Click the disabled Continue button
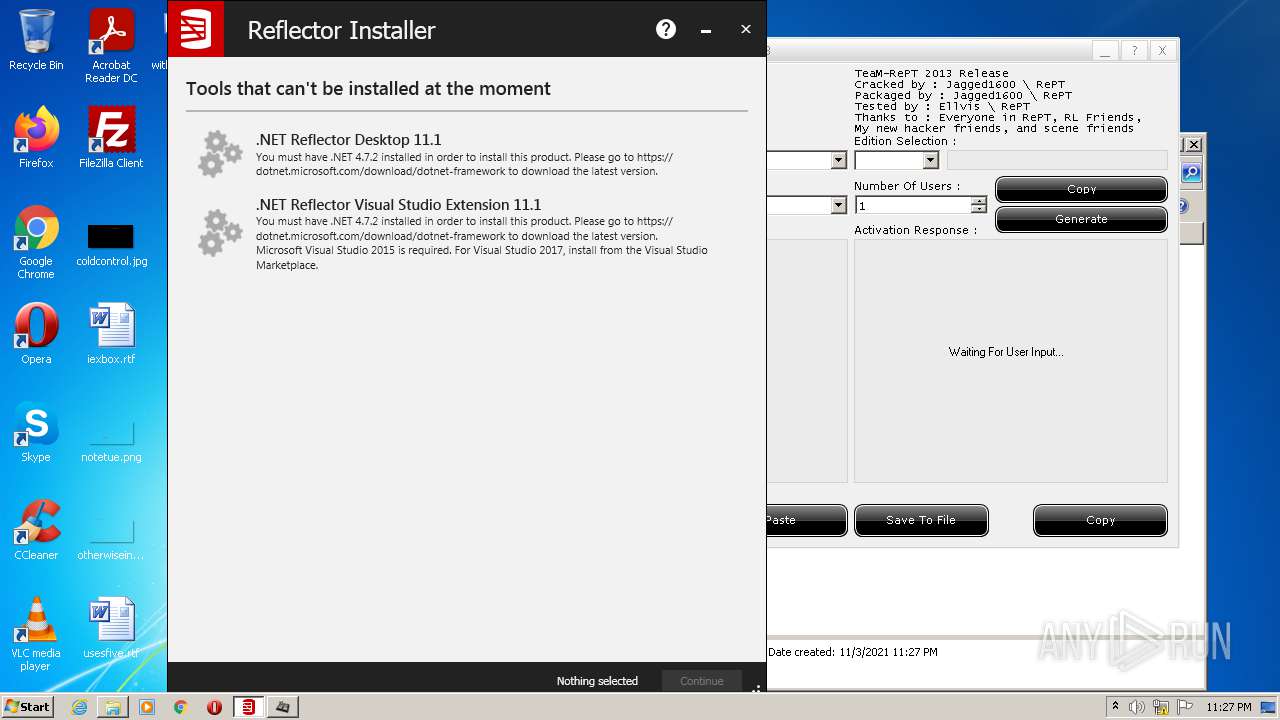Image resolution: width=1280 pixels, height=720 pixels. click(701, 681)
